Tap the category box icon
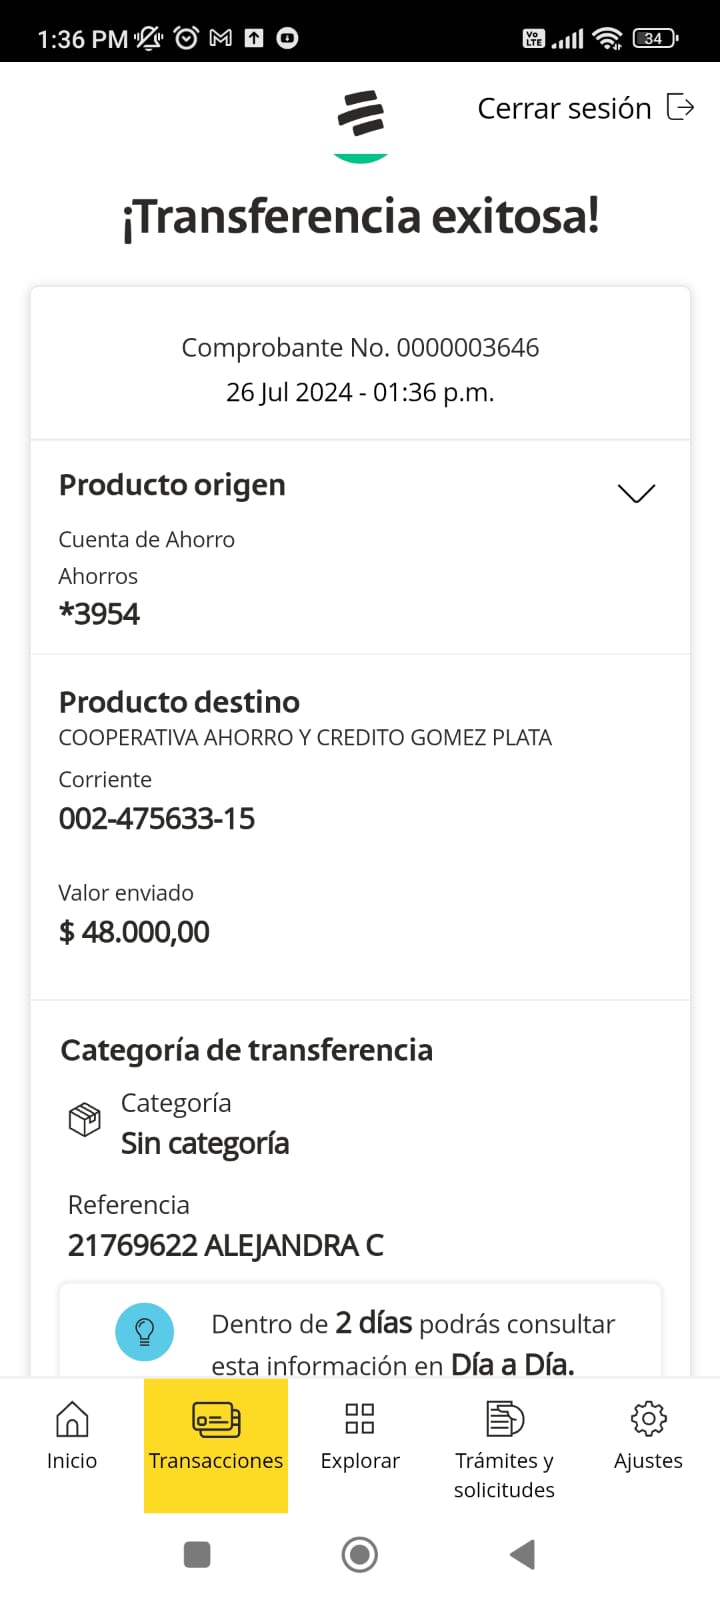Viewport: 720px width, 1600px height. (85, 1119)
